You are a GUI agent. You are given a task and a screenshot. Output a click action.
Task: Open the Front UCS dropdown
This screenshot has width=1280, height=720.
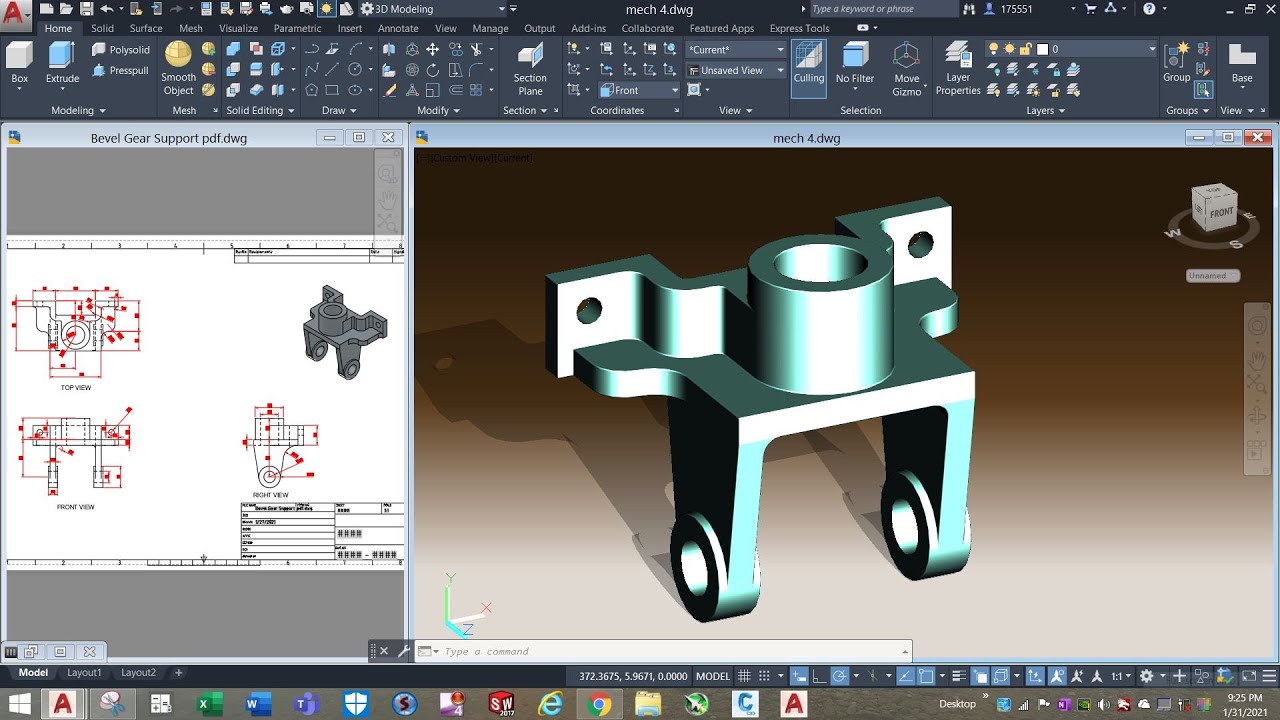click(639, 90)
